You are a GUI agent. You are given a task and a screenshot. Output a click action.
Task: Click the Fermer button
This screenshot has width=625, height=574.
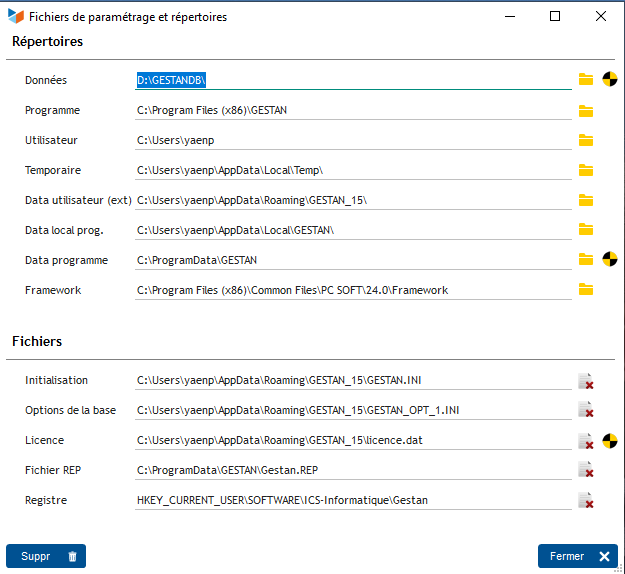(577, 556)
